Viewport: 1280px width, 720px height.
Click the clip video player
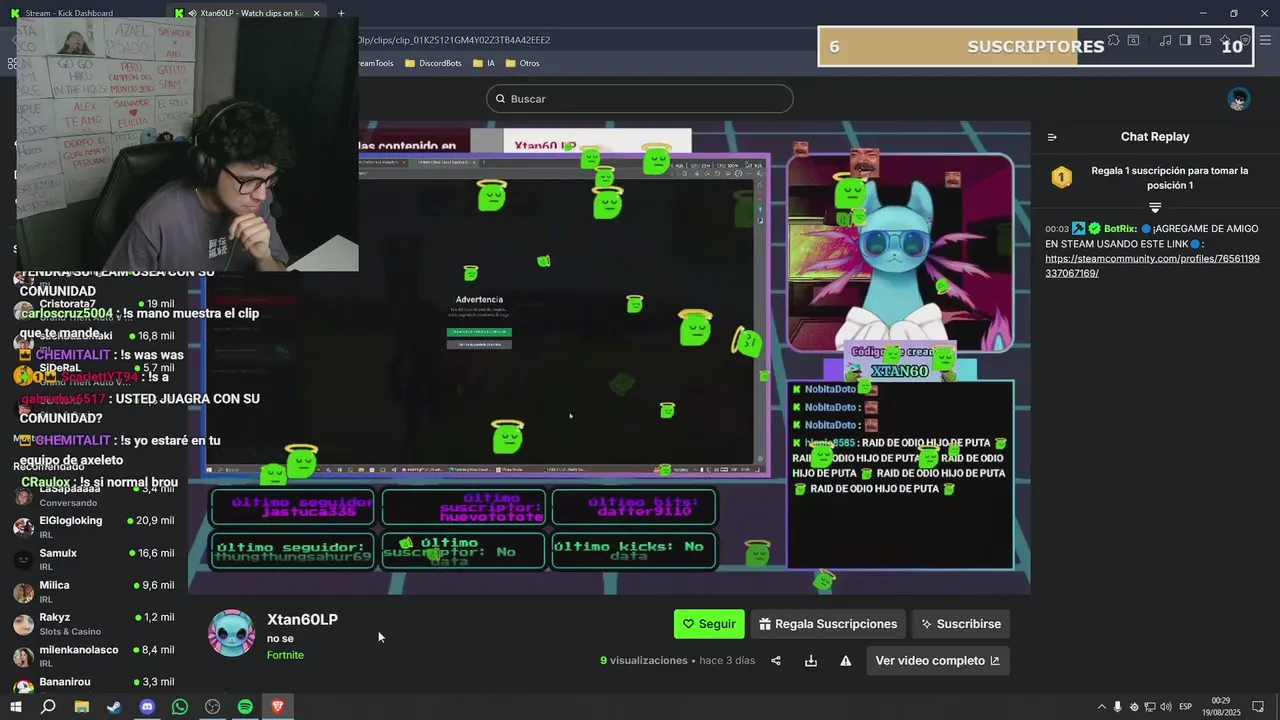[x=609, y=358]
